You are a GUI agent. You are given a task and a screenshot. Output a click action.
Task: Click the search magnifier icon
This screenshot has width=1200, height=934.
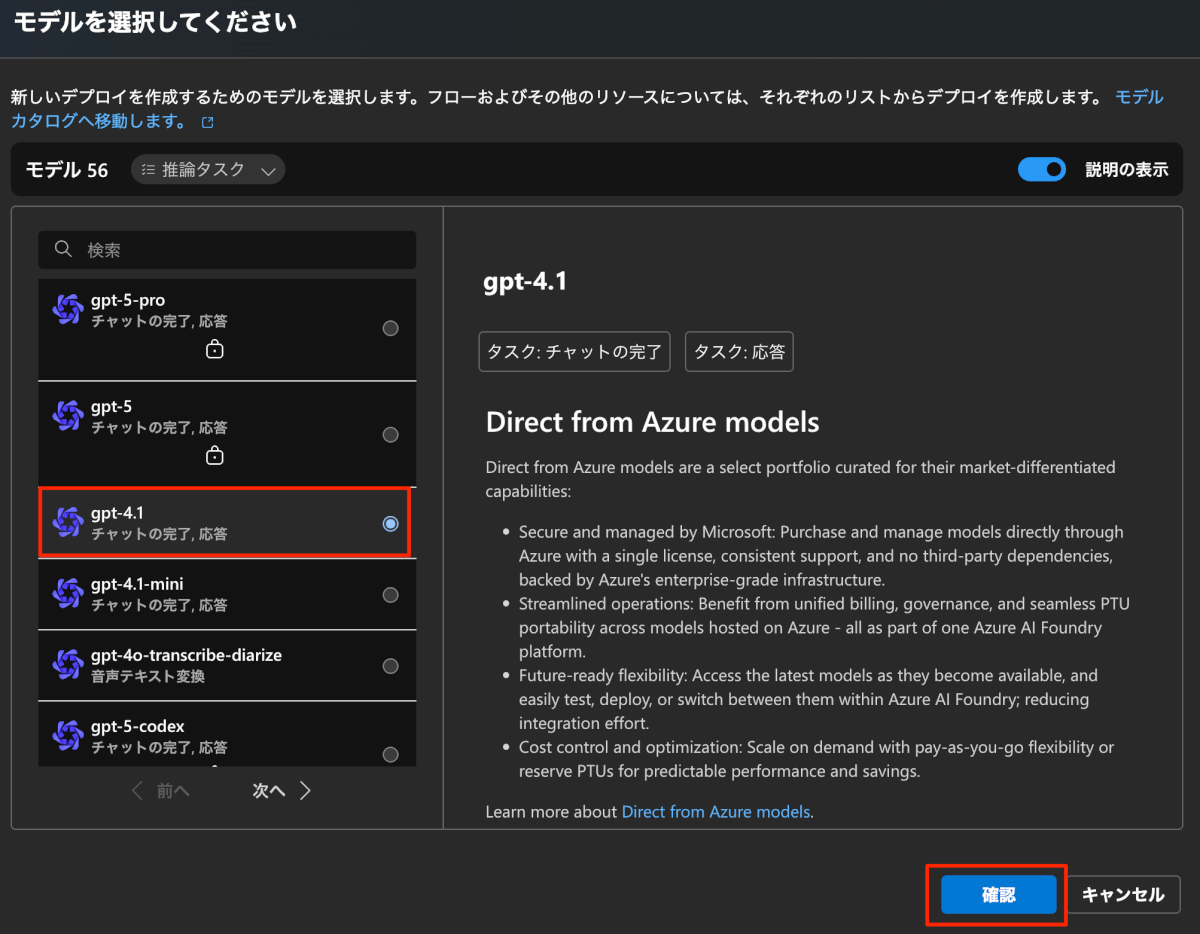click(x=63, y=249)
